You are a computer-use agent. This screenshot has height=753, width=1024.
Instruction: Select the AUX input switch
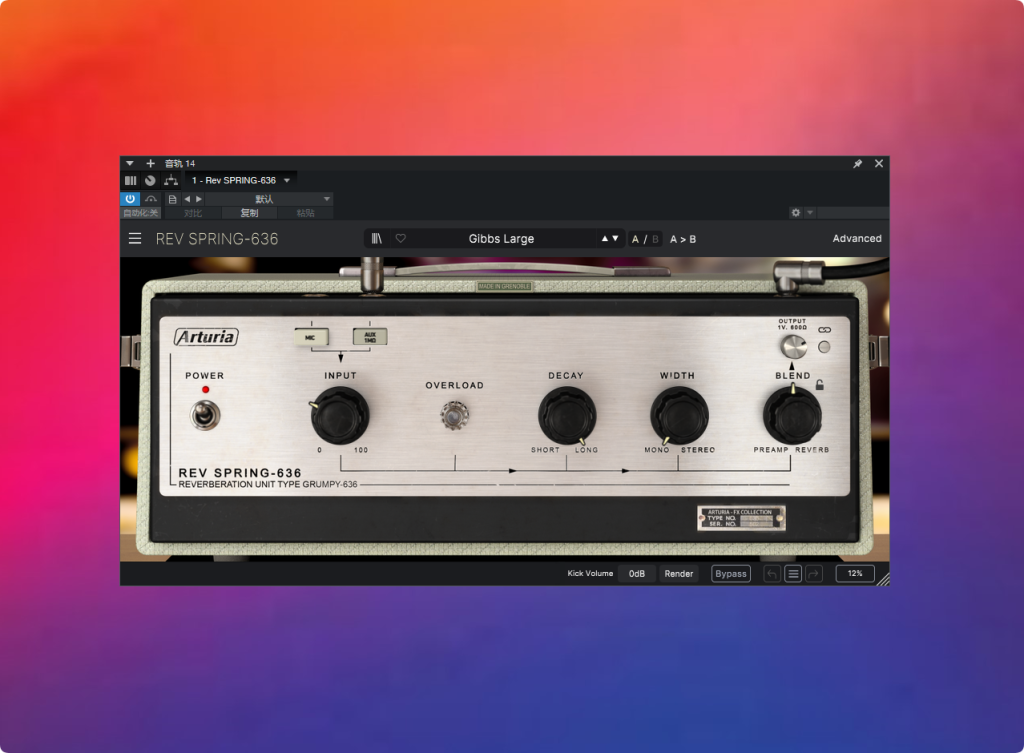tap(370, 337)
